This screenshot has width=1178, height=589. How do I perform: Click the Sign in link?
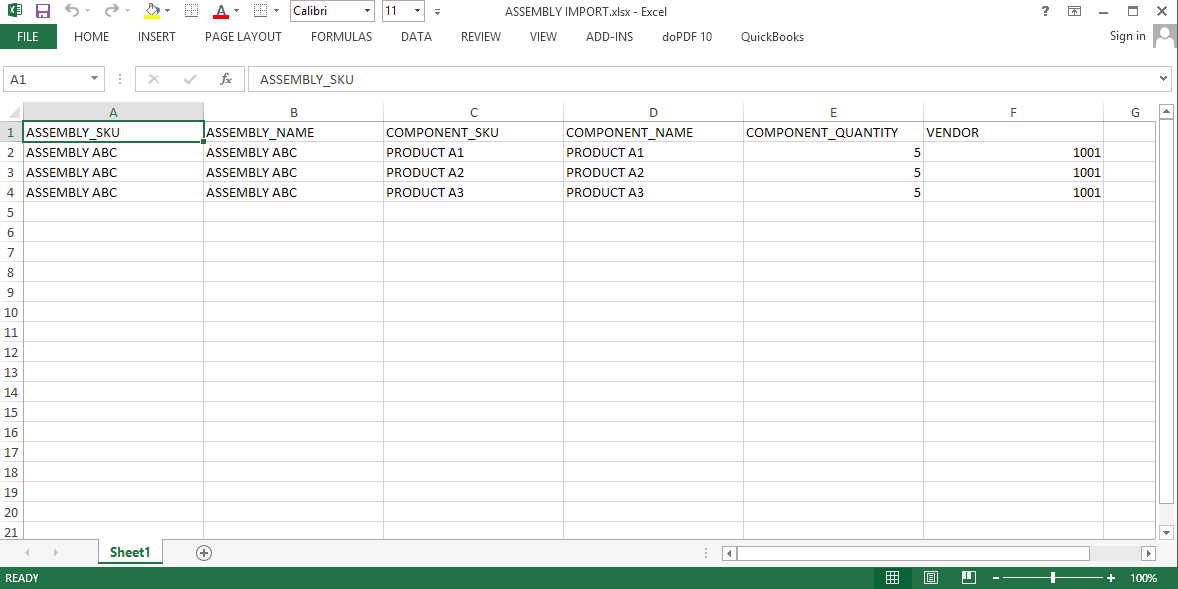click(x=1127, y=36)
